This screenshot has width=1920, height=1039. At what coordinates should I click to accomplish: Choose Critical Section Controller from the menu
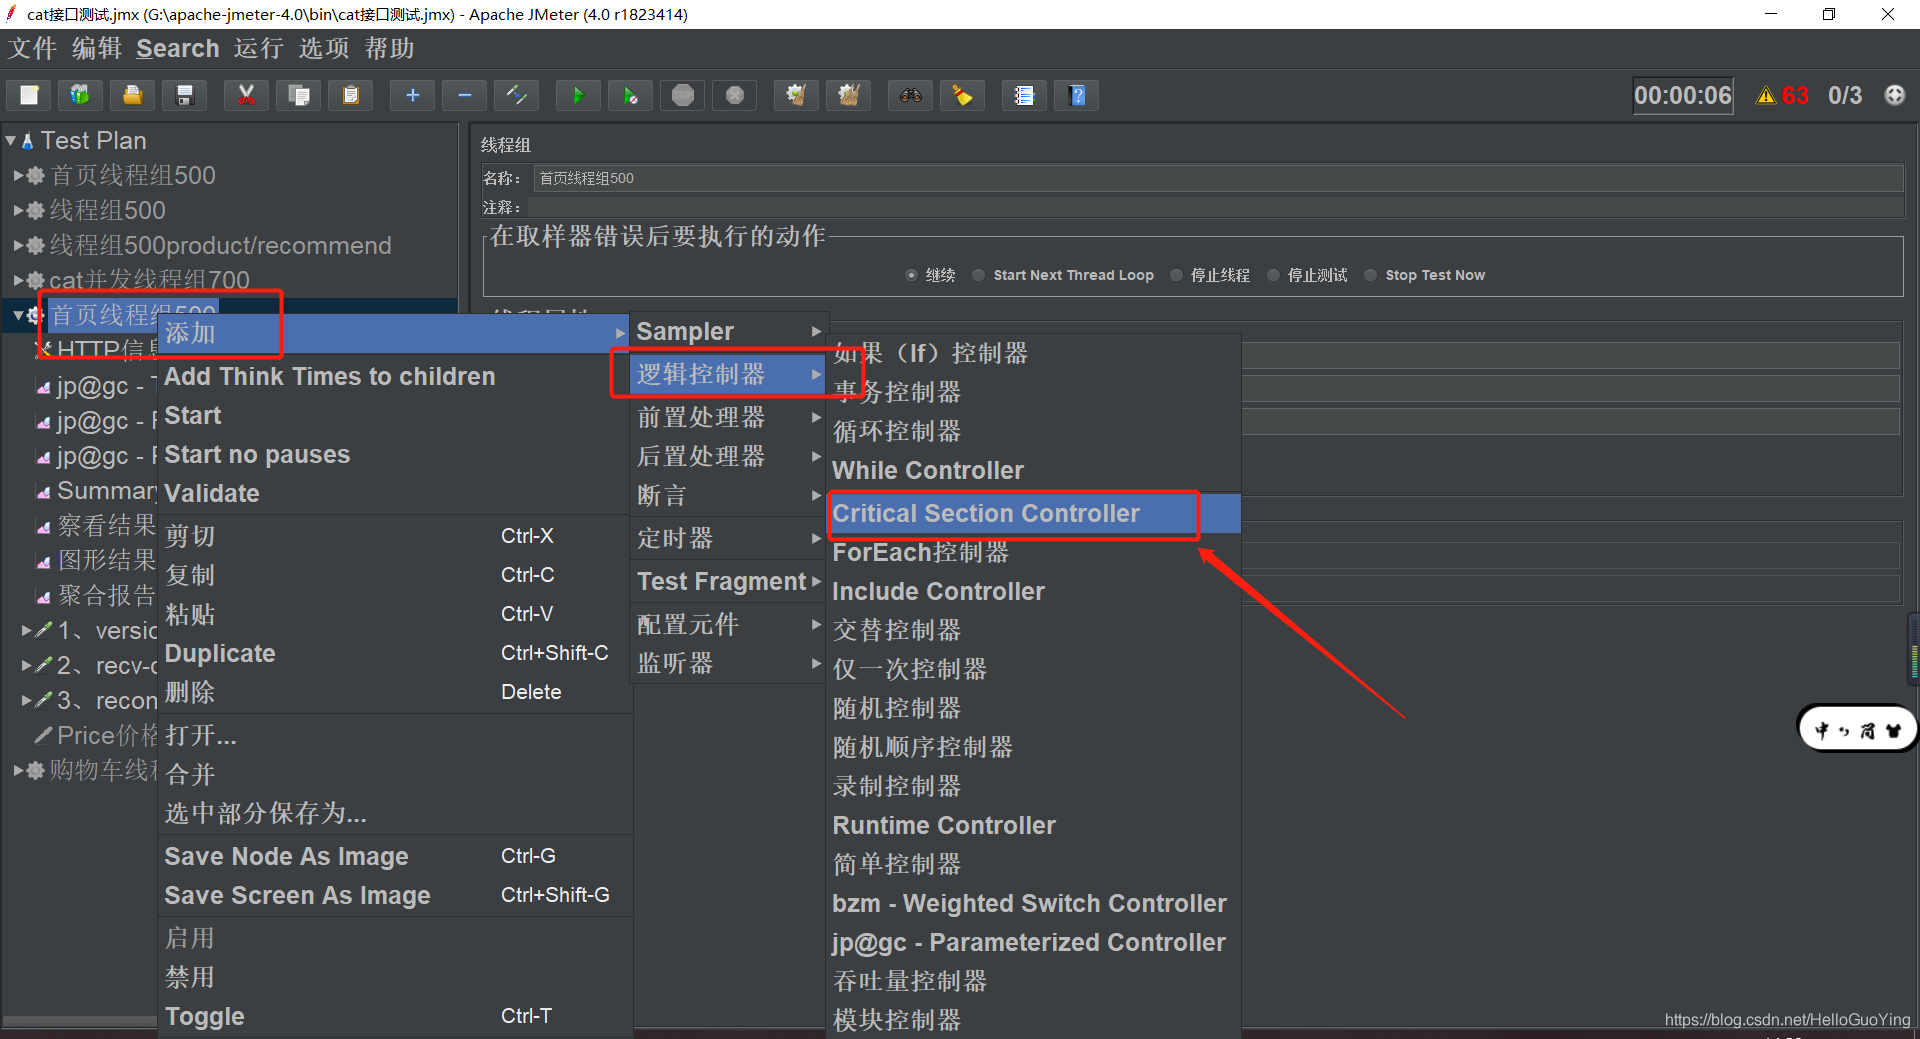tap(985, 513)
